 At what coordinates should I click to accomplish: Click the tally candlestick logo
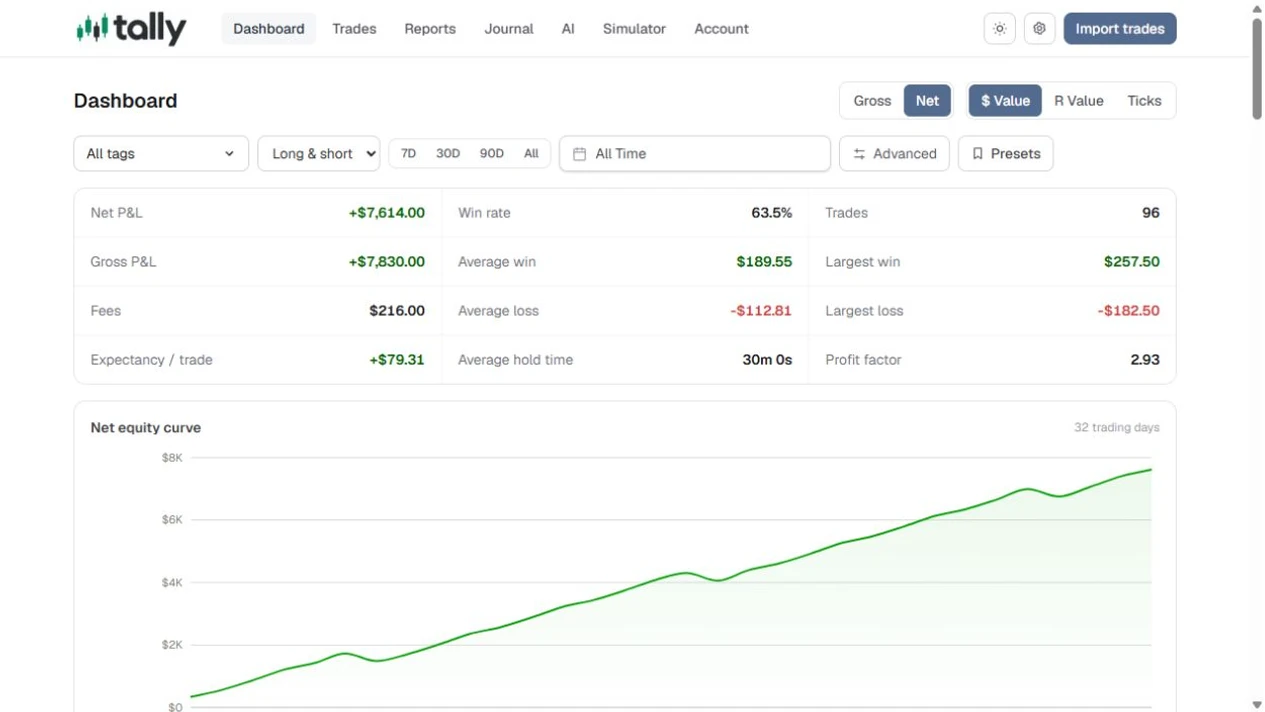[x=131, y=29]
